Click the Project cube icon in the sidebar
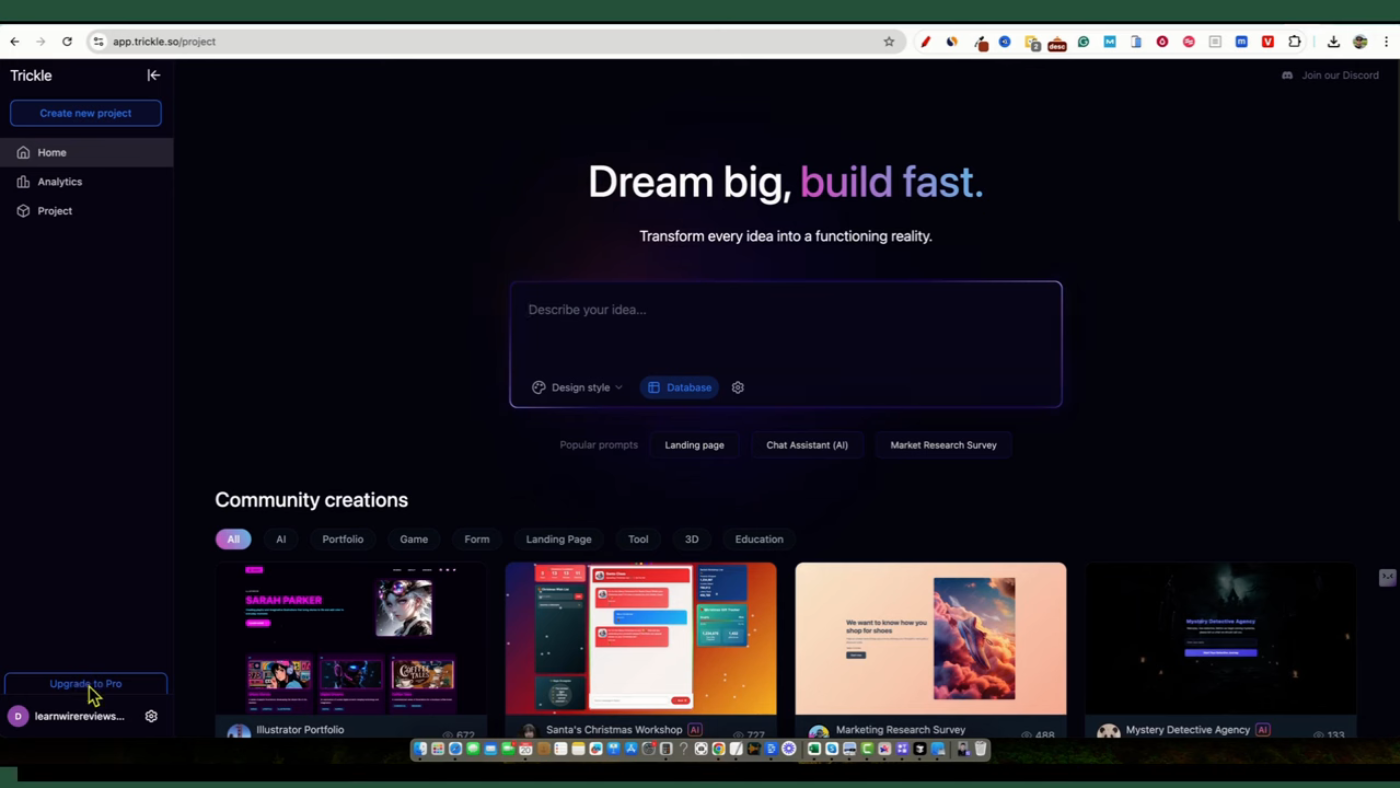Screen dimensions: 1400x788 click(23, 211)
